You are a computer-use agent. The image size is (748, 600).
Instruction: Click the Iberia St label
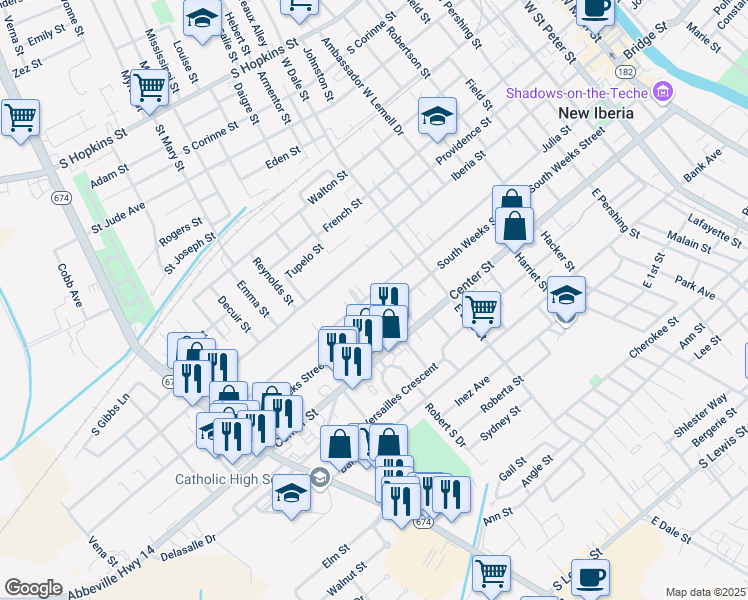[468, 166]
